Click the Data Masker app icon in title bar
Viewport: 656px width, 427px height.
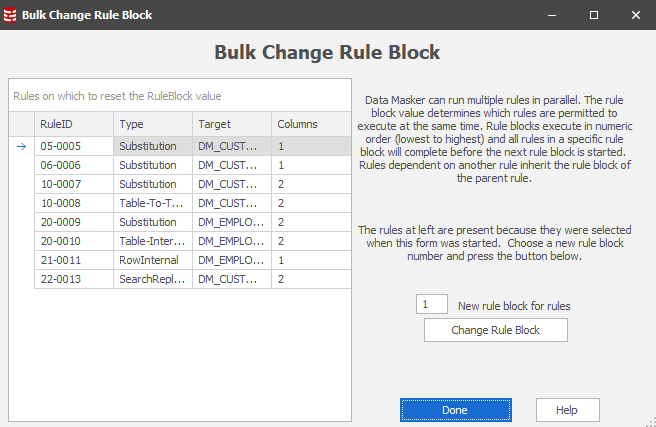[11, 16]
